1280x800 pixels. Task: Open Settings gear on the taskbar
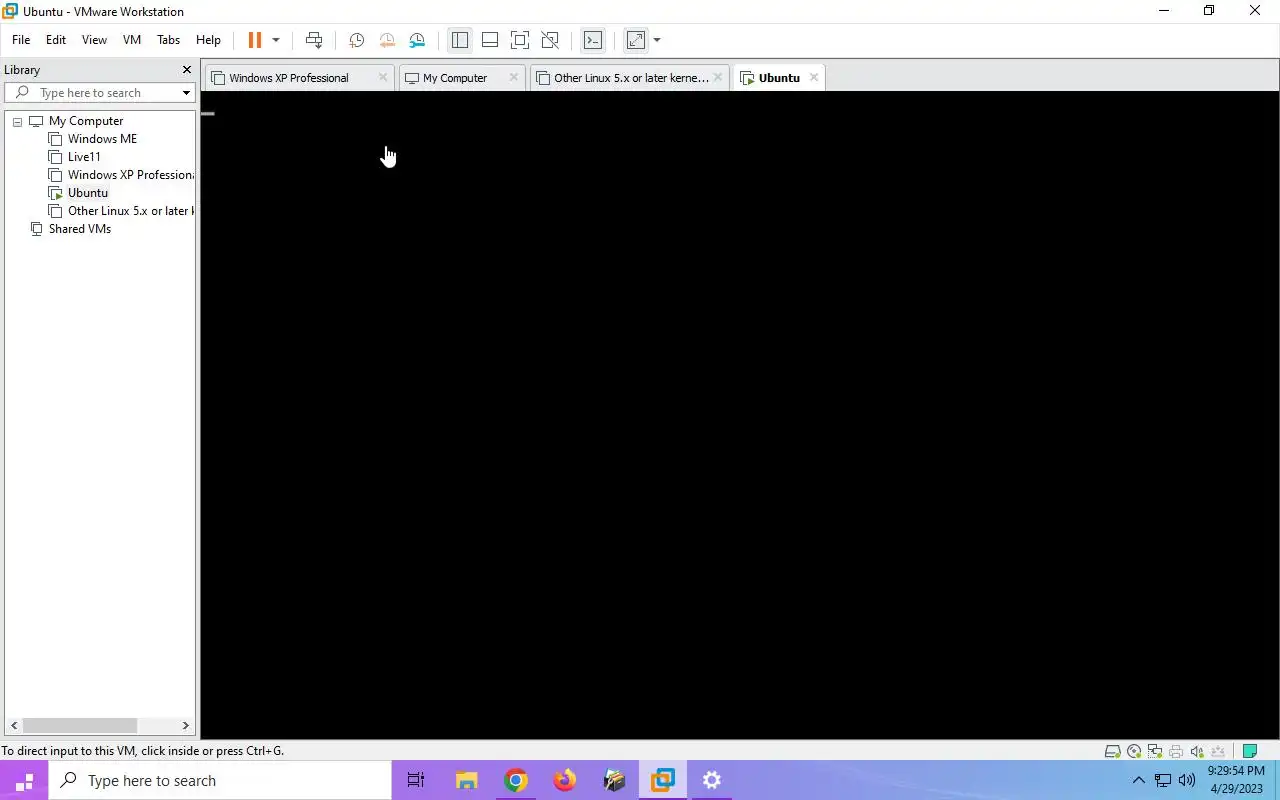[711, 781]
